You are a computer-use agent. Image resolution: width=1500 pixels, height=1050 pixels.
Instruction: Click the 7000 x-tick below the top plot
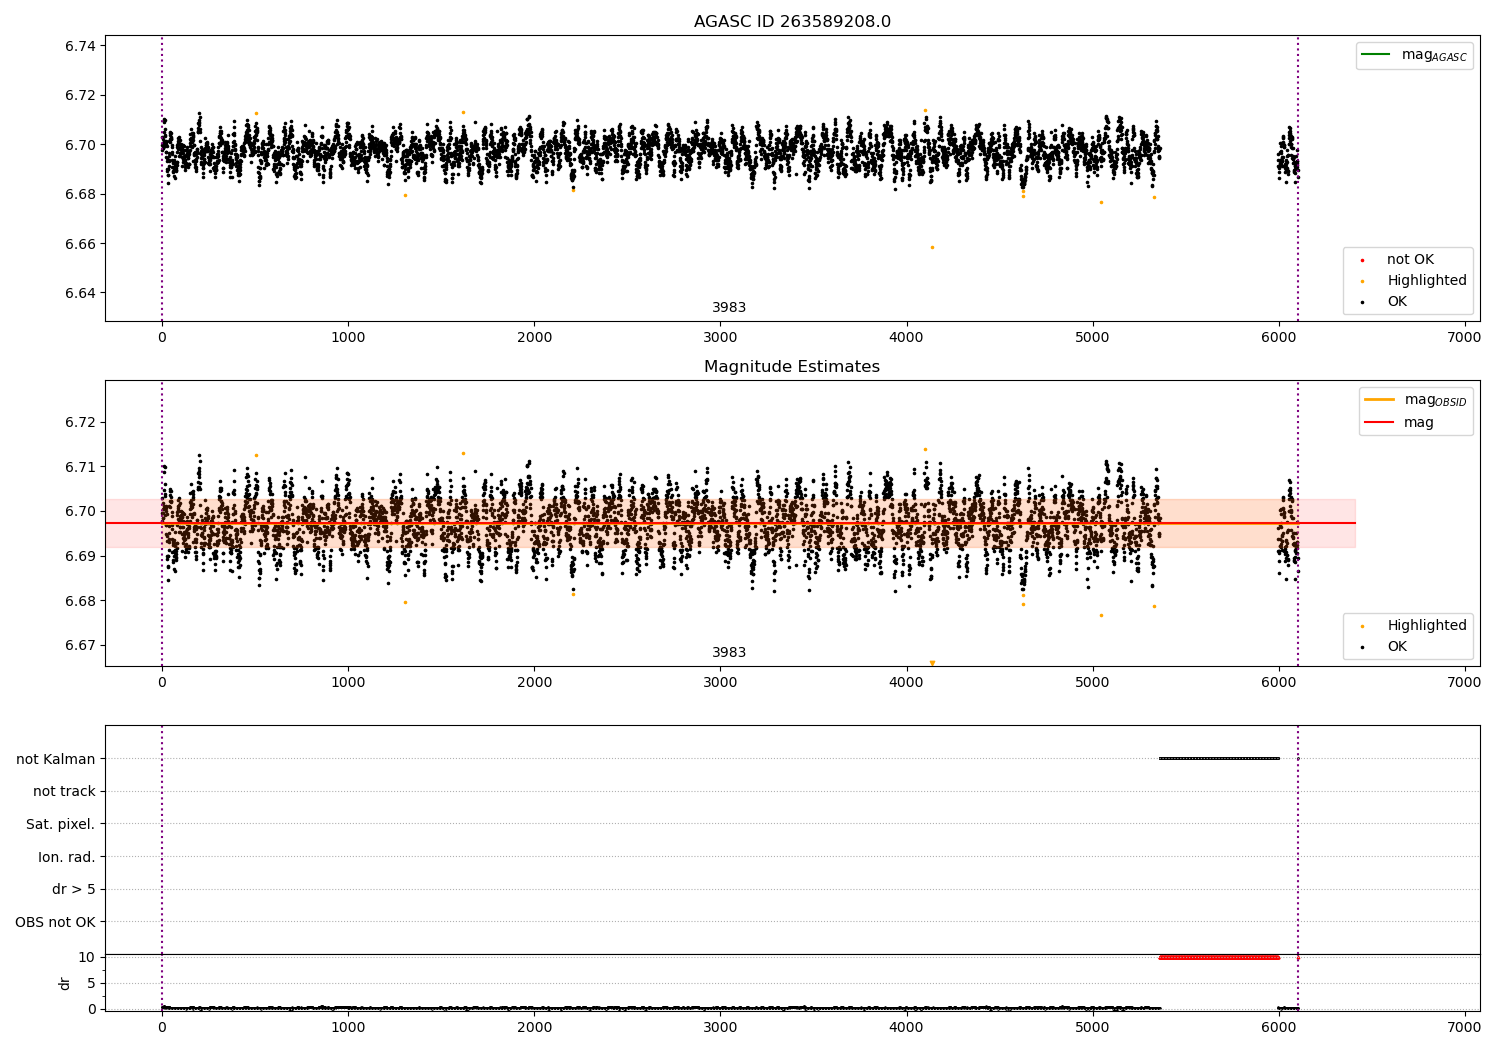[x=1464, y=338]
